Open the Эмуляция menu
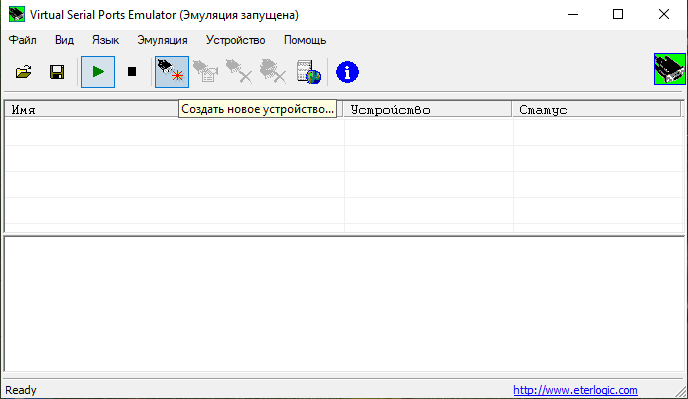 tap(162, 40)
